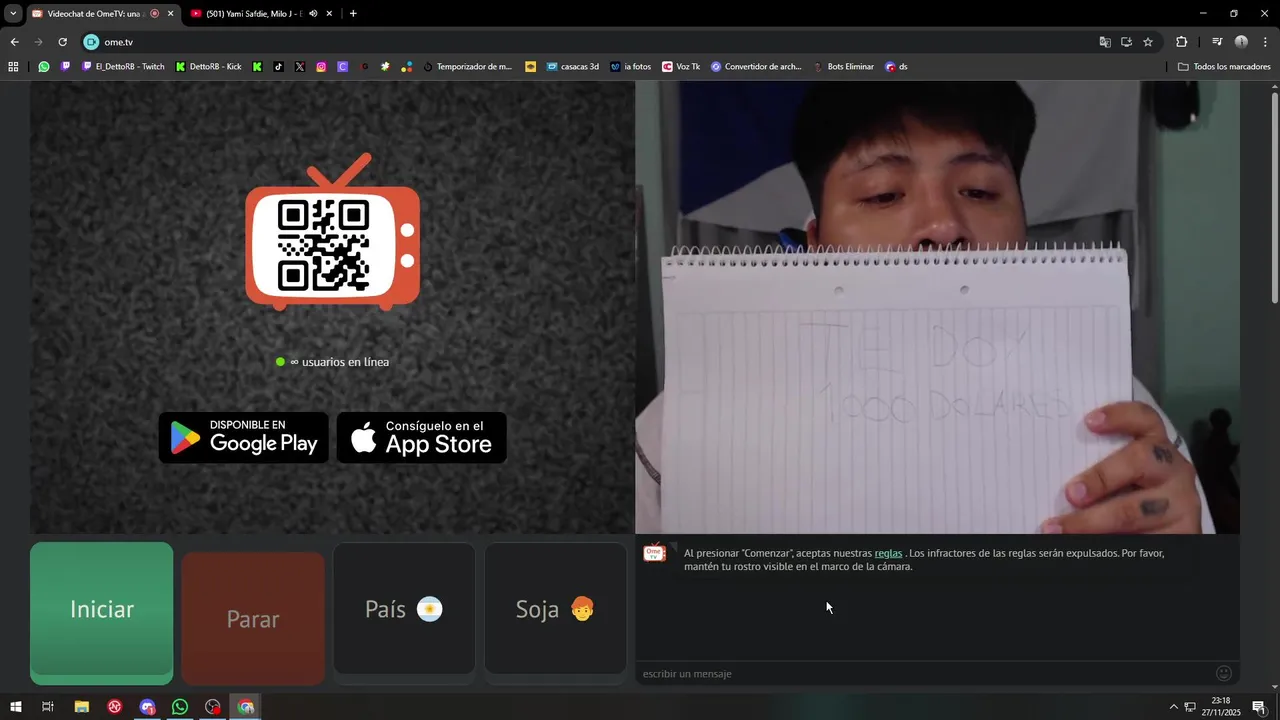Open WhatsApp from the taskbar
Image resolution: width=1280 pixels, height=720 pixels.
click(x=180, y=707)
